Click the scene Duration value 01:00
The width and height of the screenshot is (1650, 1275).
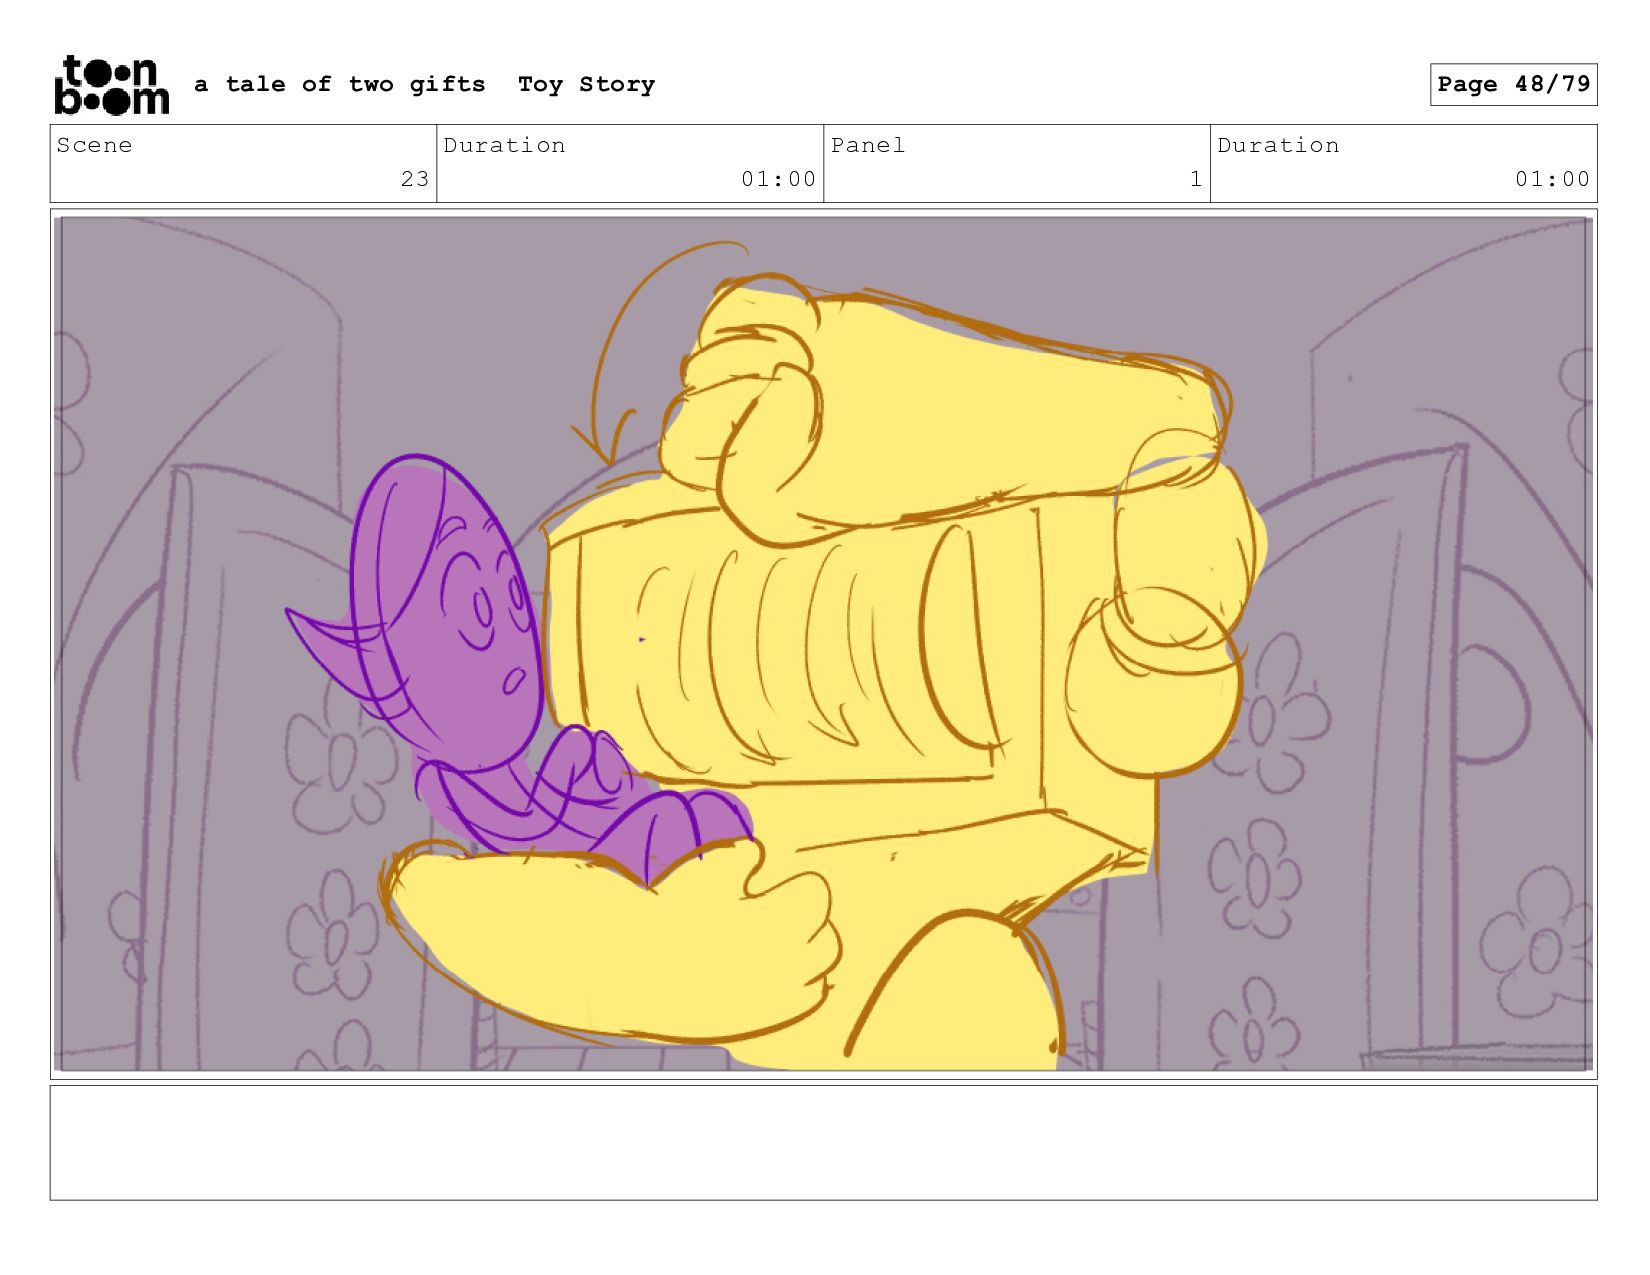click(778, 179)
